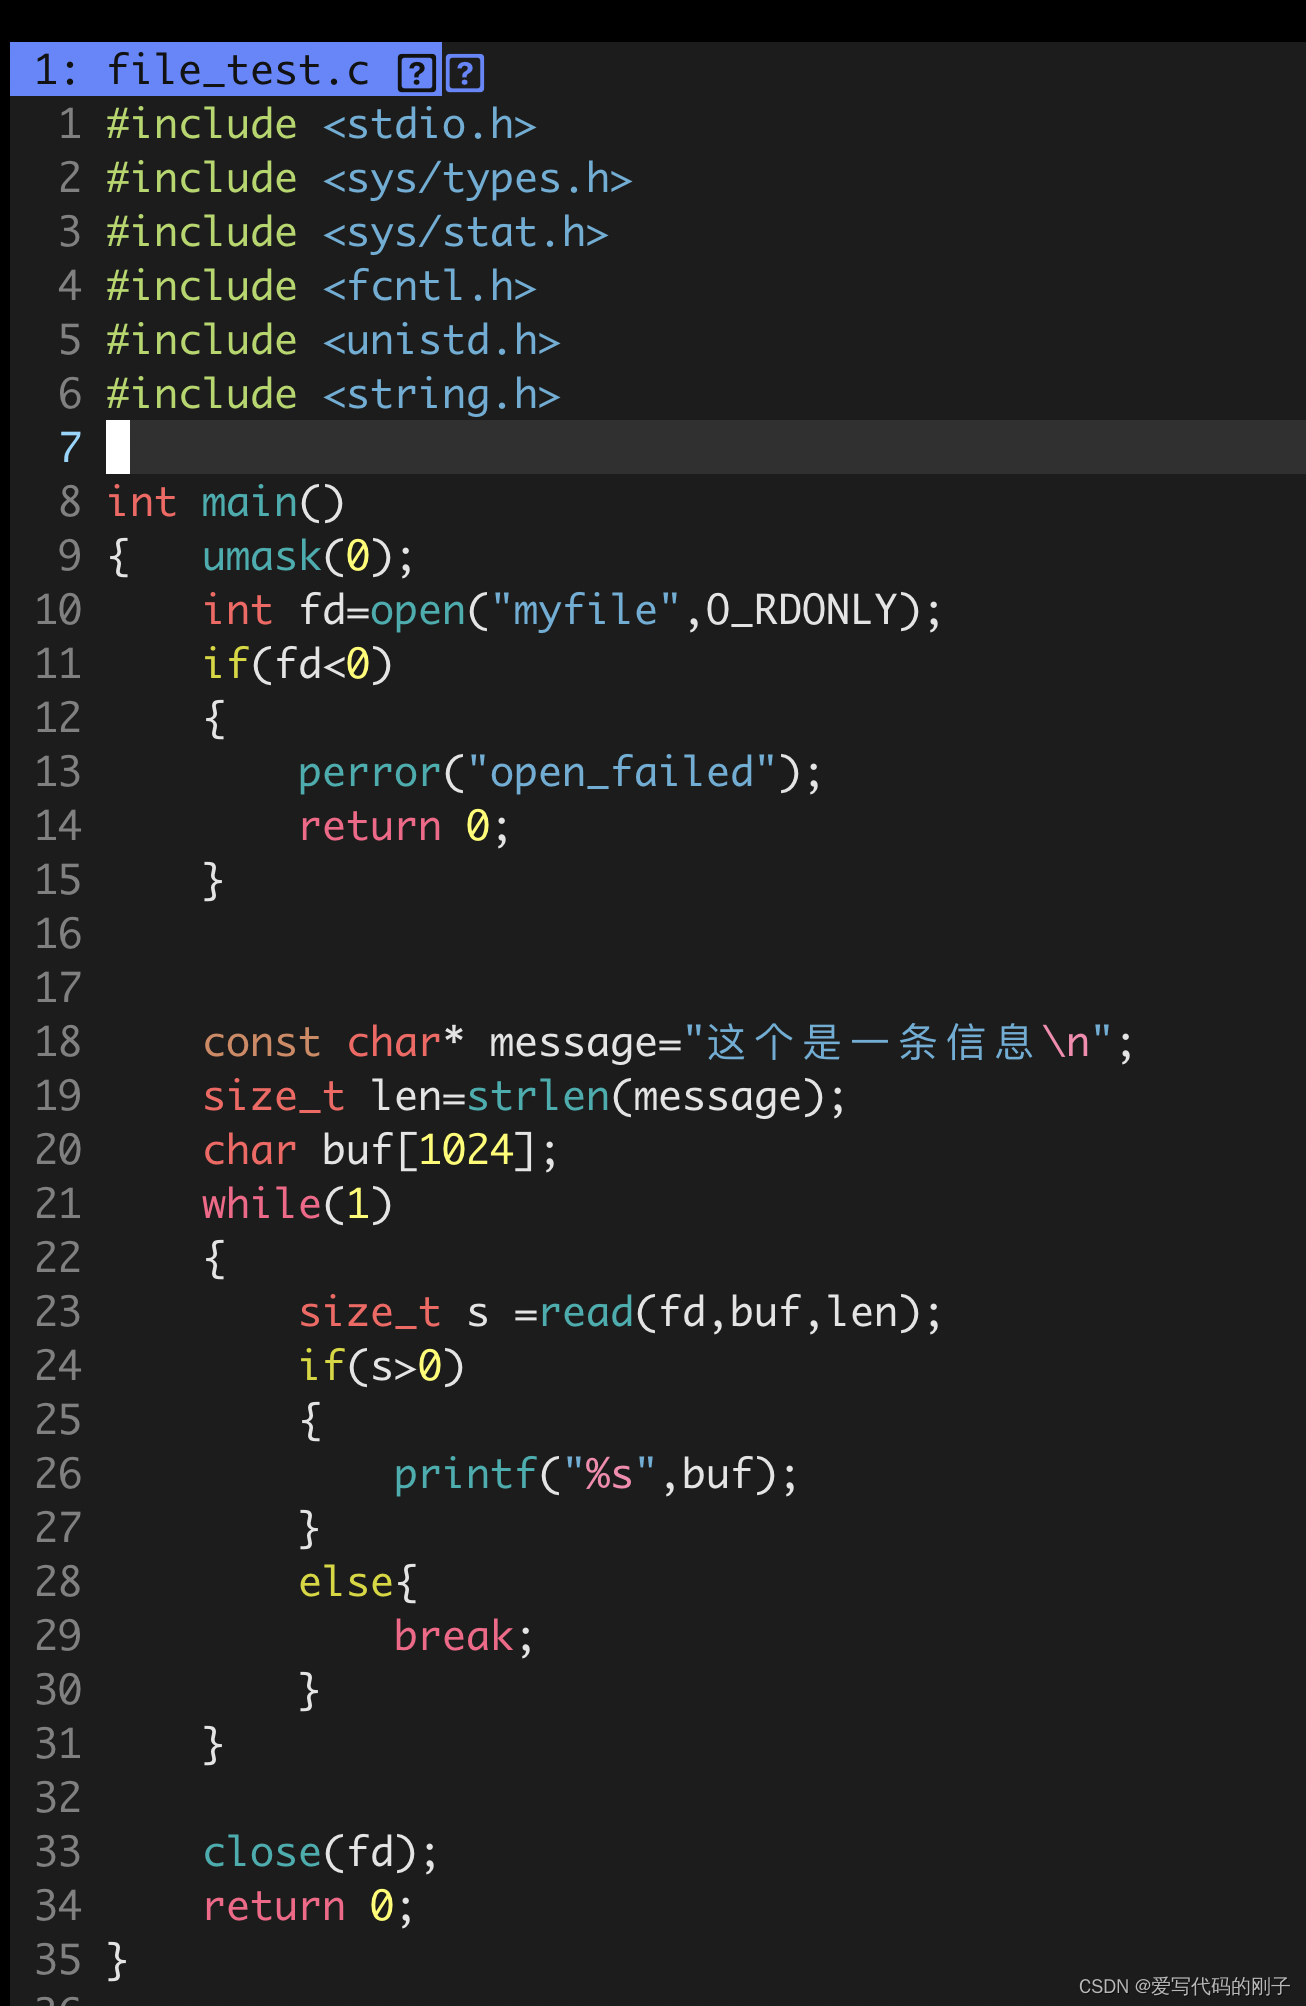The height and width of the screenshot is (2006, 1306).
Task: Click the first question-mark icon in tab
Action: pos(416,73)
